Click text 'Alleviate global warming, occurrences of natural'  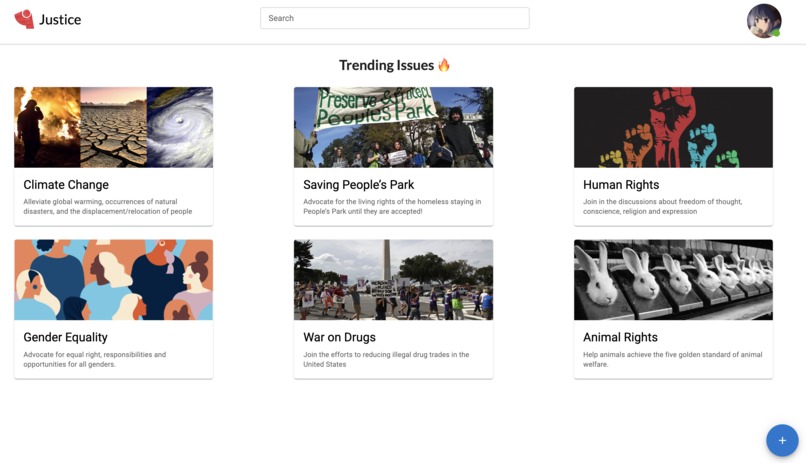click(x=100, y=202)
